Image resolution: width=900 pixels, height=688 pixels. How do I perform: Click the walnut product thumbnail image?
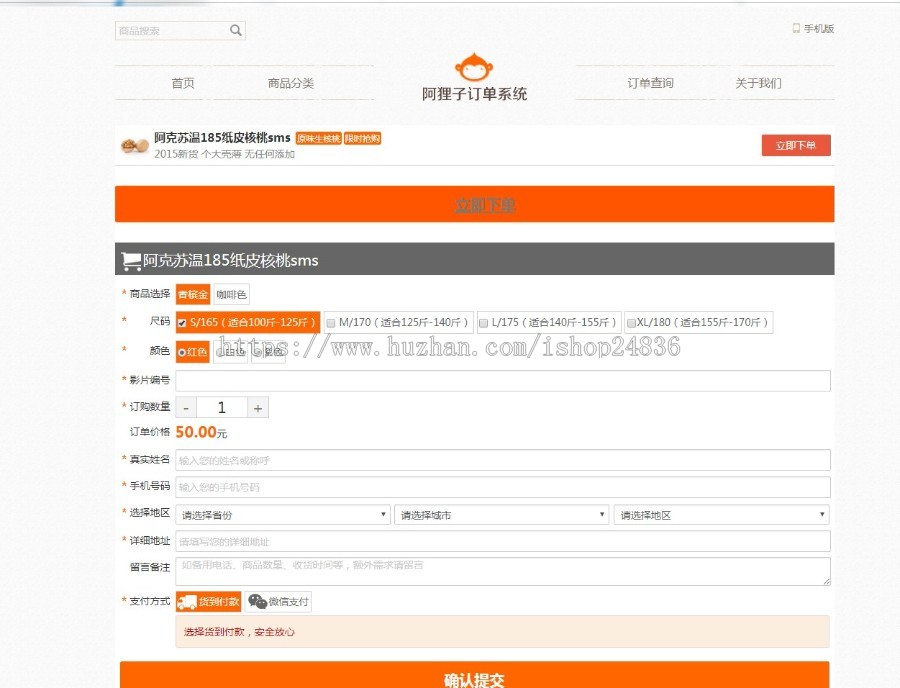point(135,147)
